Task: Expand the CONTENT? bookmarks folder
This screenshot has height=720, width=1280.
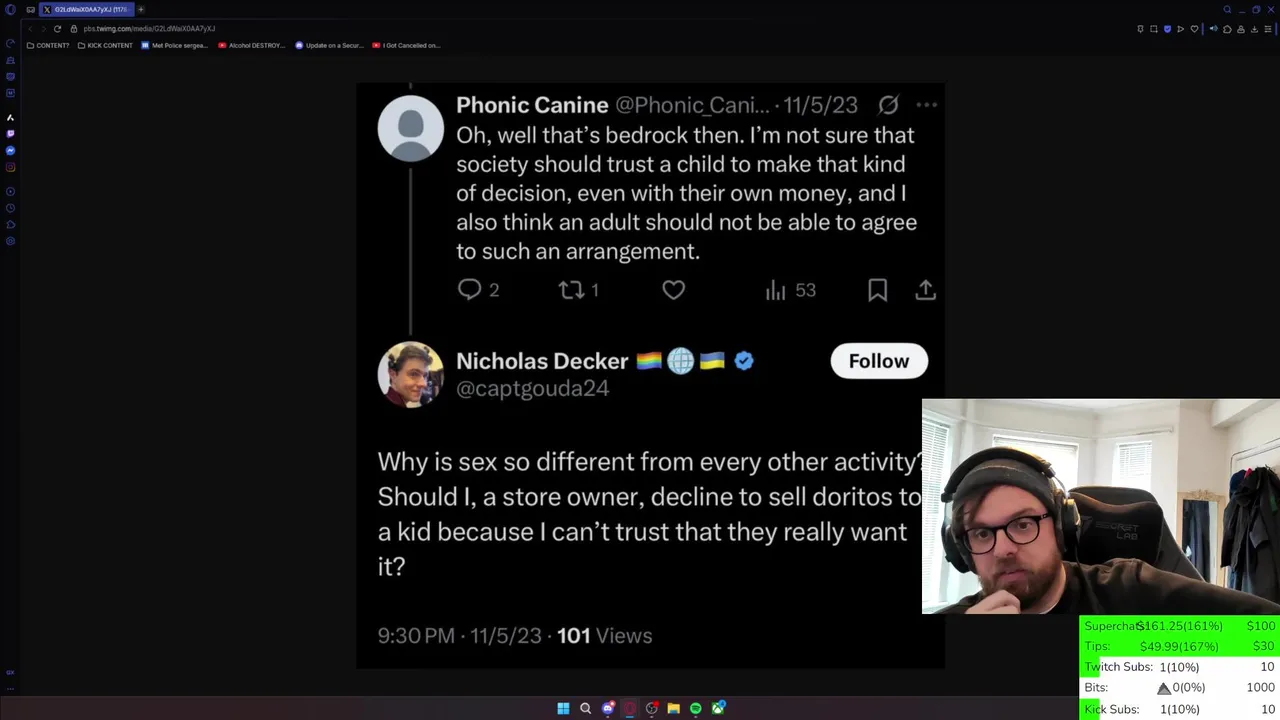Action: 48,45
